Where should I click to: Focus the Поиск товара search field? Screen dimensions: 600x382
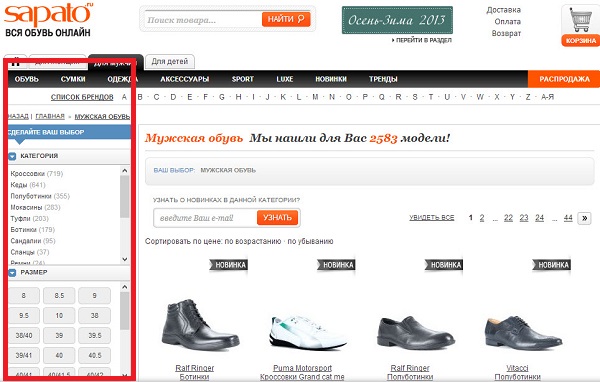tap(203, 20)
